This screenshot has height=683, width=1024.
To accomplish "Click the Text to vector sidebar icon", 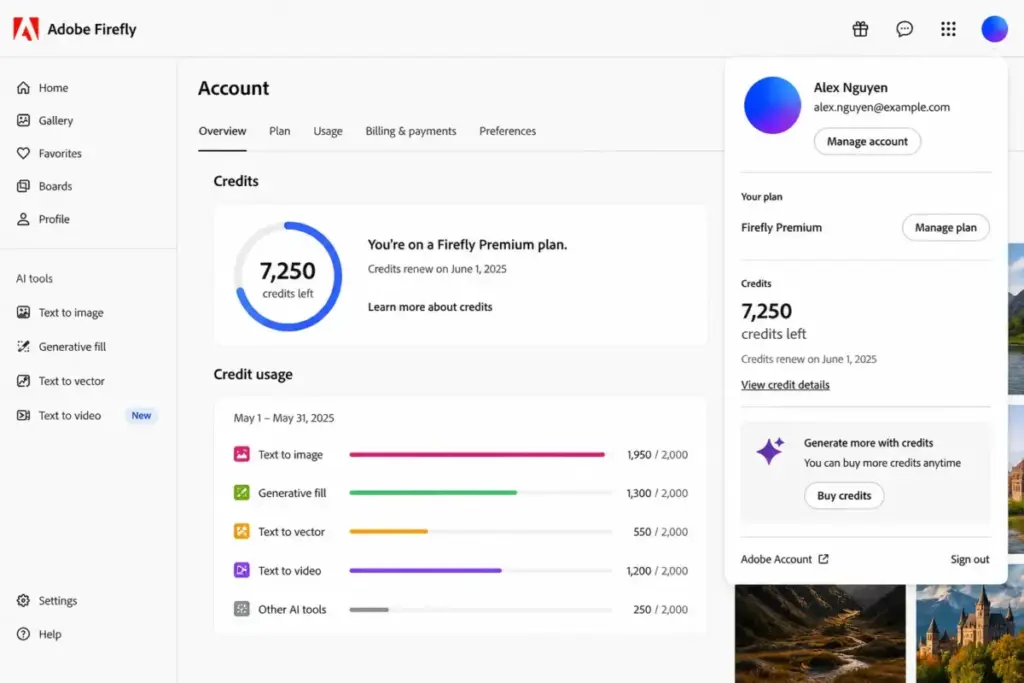I will [24, 381].
